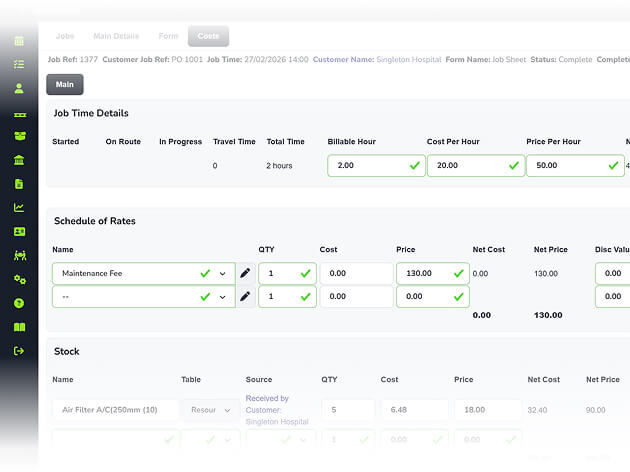The width and height of the screenshot is (630, 472).
Task: Click the Status: Complete text
Action: click(x=561, y=59)
